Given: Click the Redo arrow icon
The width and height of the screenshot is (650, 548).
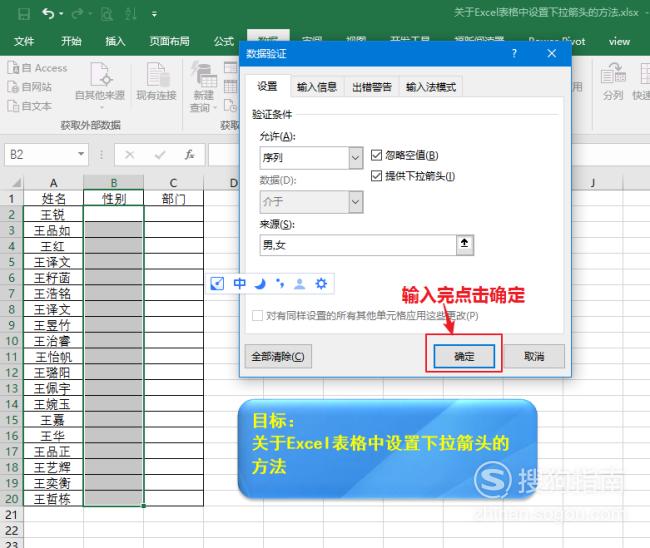Looking at the screenshot, I should pyautogui.click(x=77, y=14).
